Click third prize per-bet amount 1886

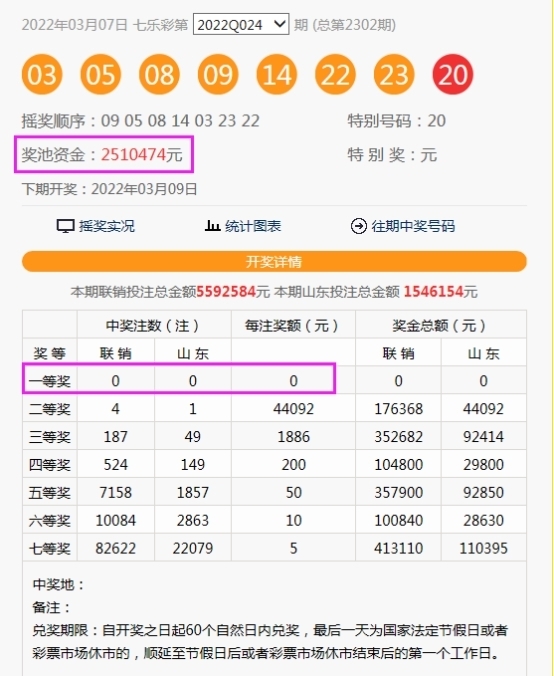294,437
